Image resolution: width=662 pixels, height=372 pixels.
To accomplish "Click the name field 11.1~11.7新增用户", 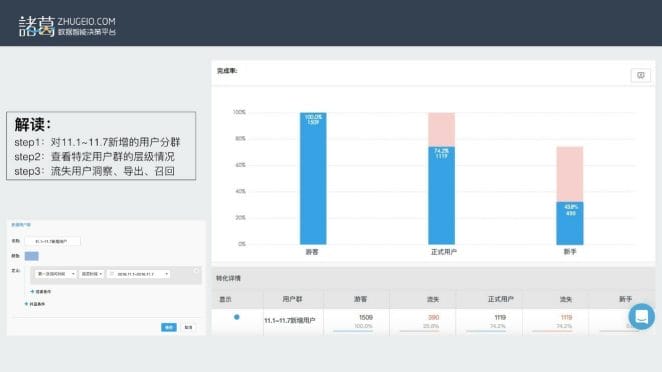I will tap(52, 241).
